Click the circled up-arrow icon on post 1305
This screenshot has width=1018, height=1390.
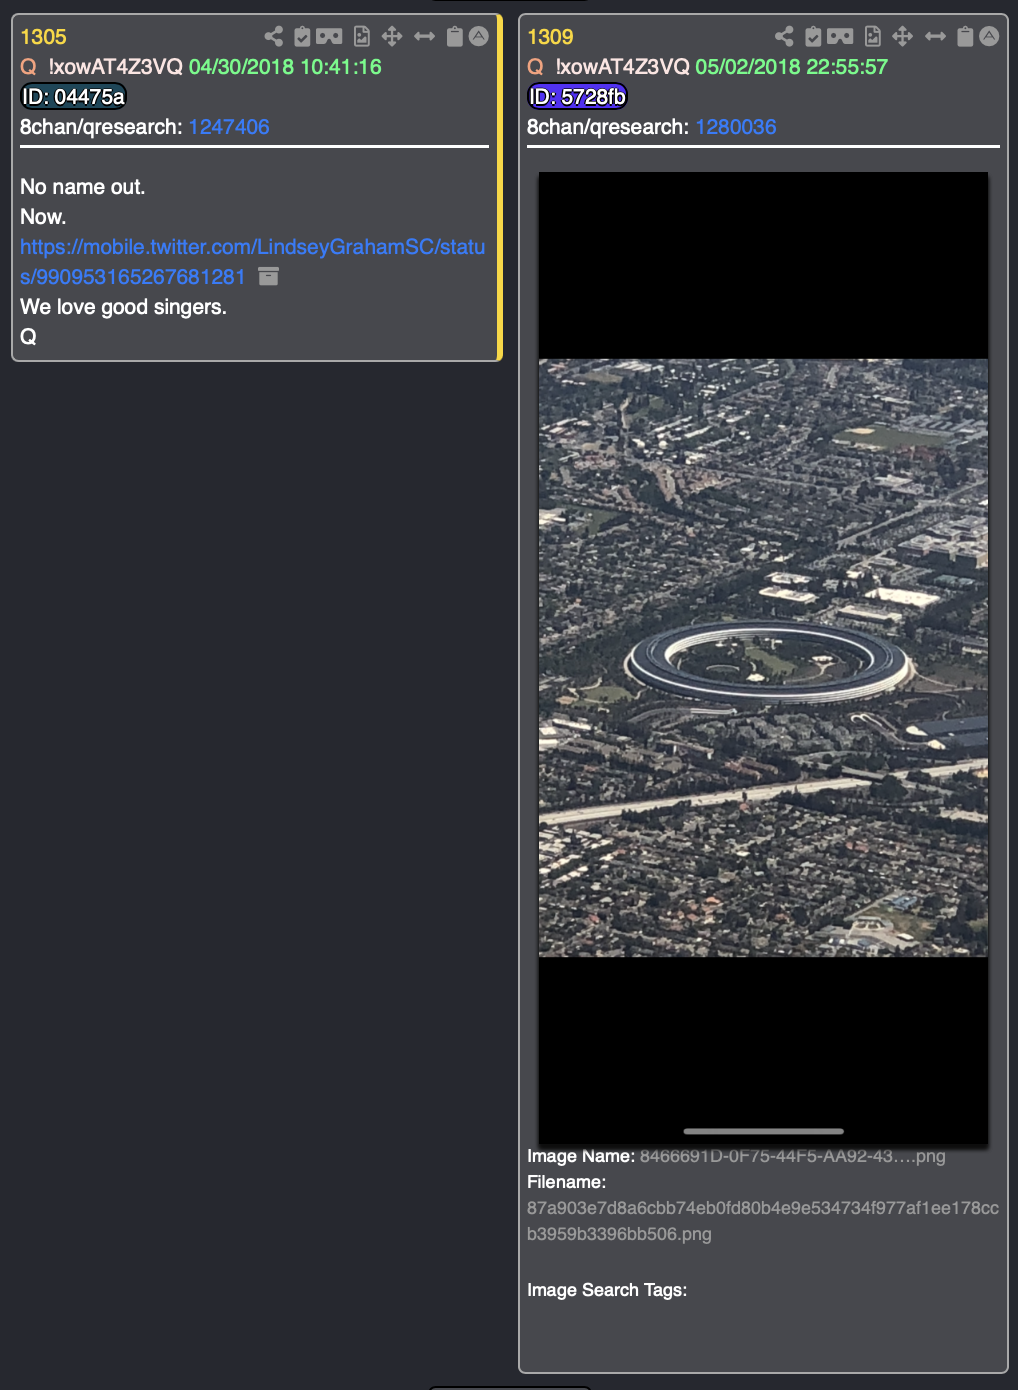479,37
